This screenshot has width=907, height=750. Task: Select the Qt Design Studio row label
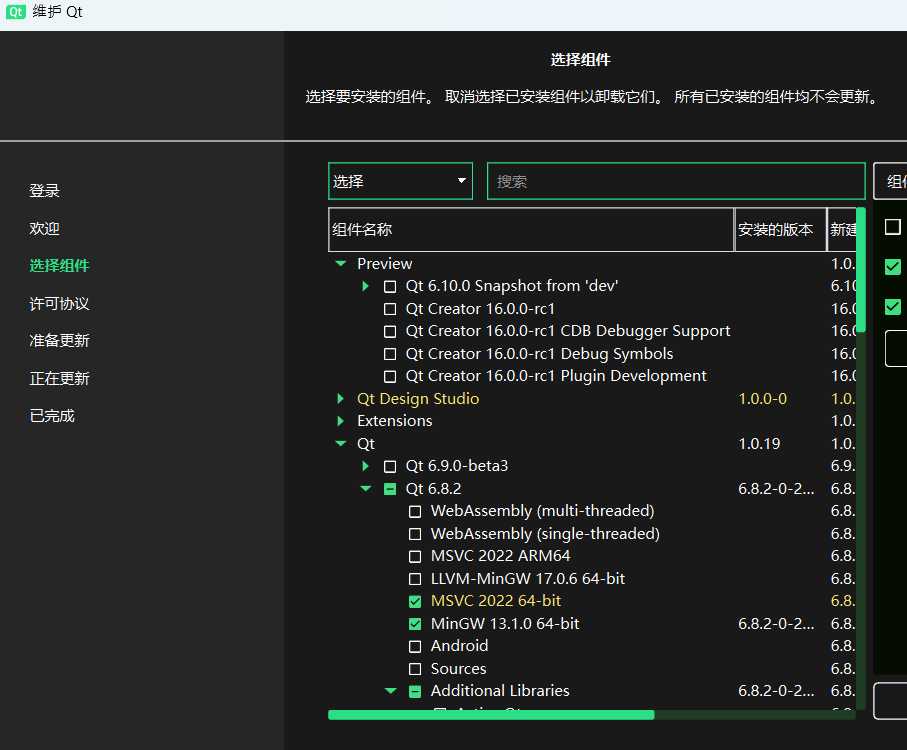pyautogui.click(x=418, y=398)
